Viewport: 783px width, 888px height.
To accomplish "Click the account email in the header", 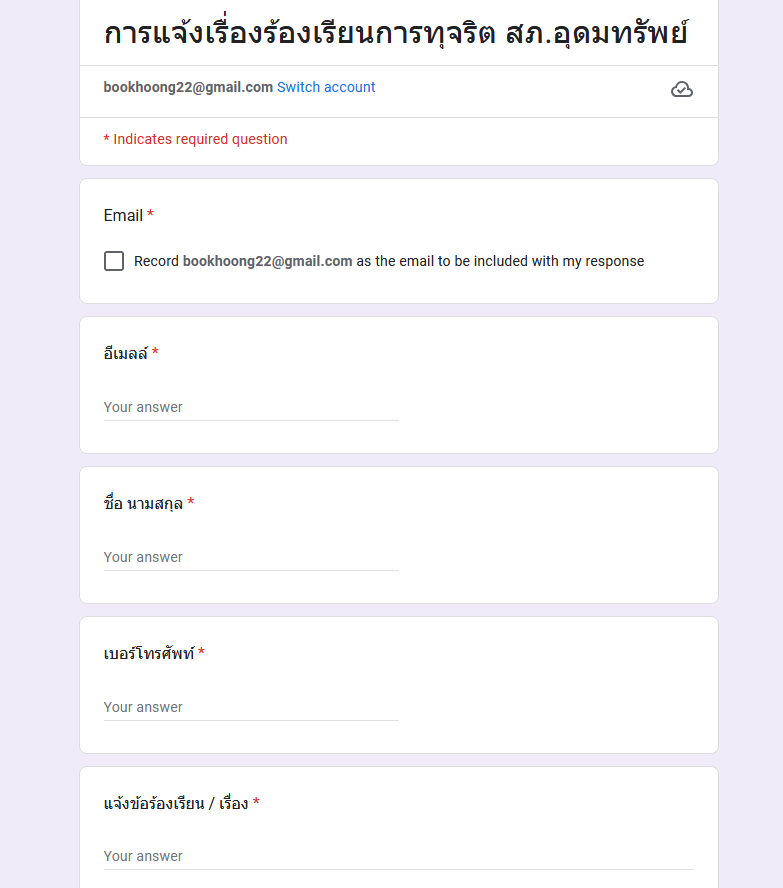I will click(188, 87).
